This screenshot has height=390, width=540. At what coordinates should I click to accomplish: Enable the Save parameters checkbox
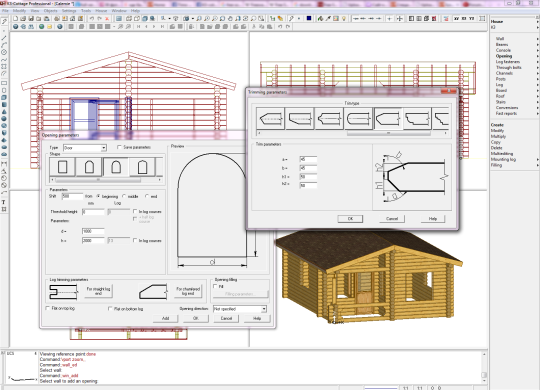click(119, 147)
